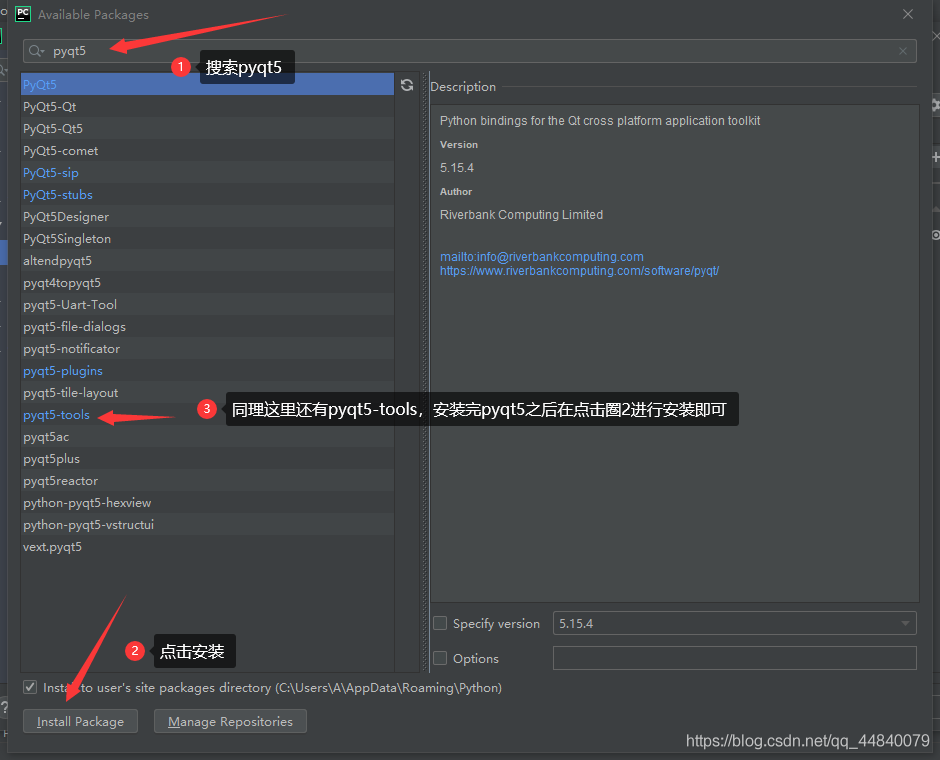Select the pyqt5-file-dialogs package

click(x=207, y=327)
